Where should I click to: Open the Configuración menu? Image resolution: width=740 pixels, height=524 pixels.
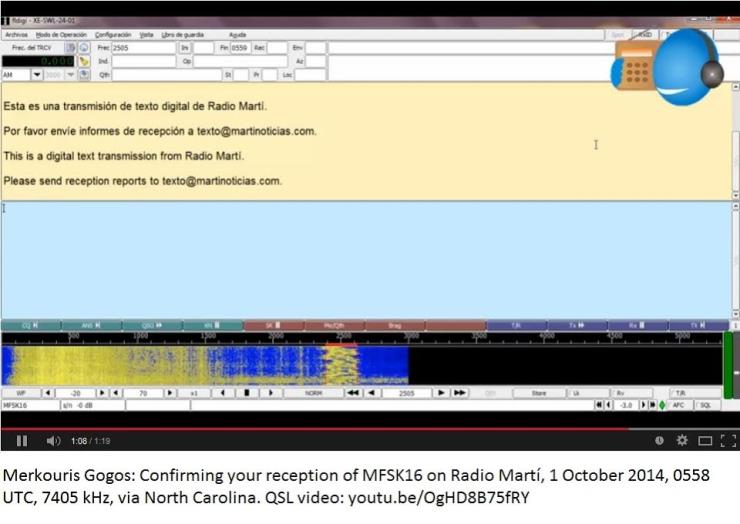click(113, 35)
